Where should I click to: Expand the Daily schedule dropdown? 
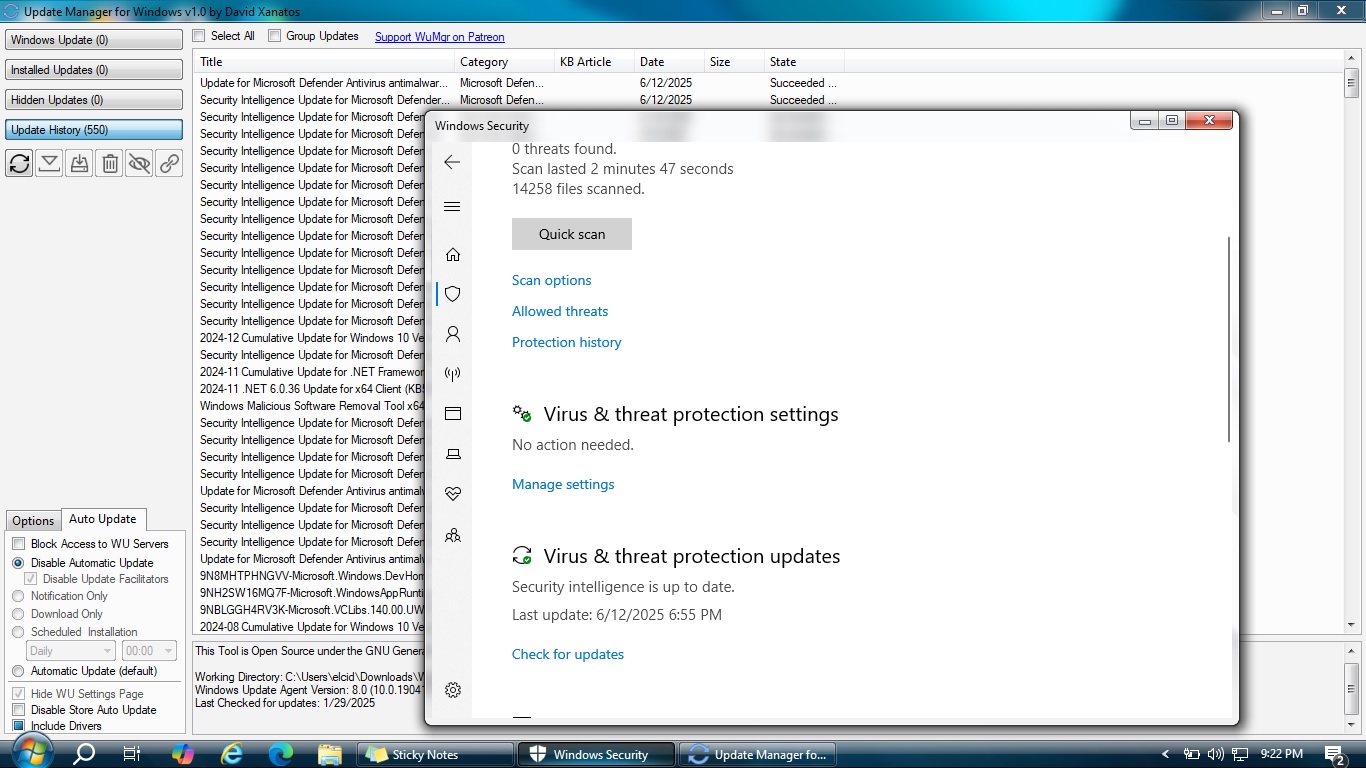72,651
